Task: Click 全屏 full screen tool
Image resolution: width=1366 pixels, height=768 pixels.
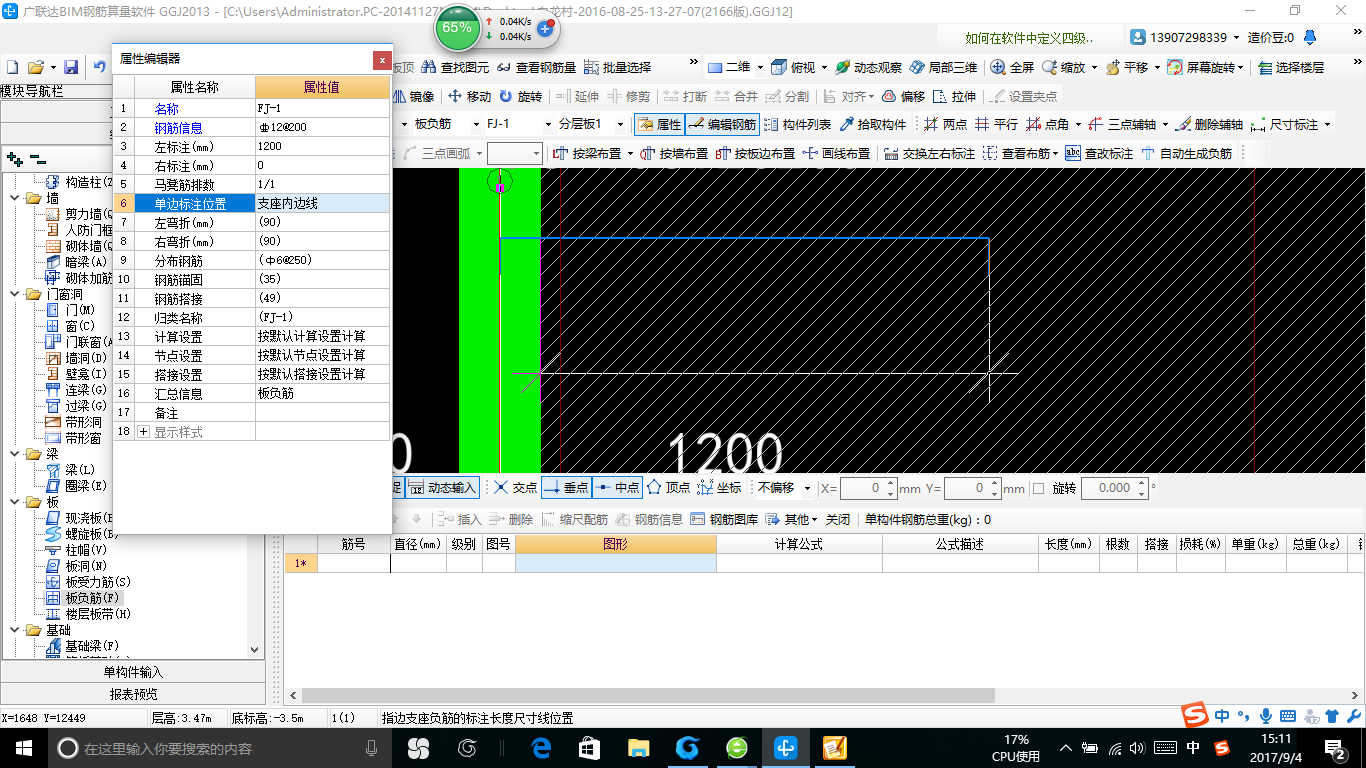Action: coord(1013,67)
